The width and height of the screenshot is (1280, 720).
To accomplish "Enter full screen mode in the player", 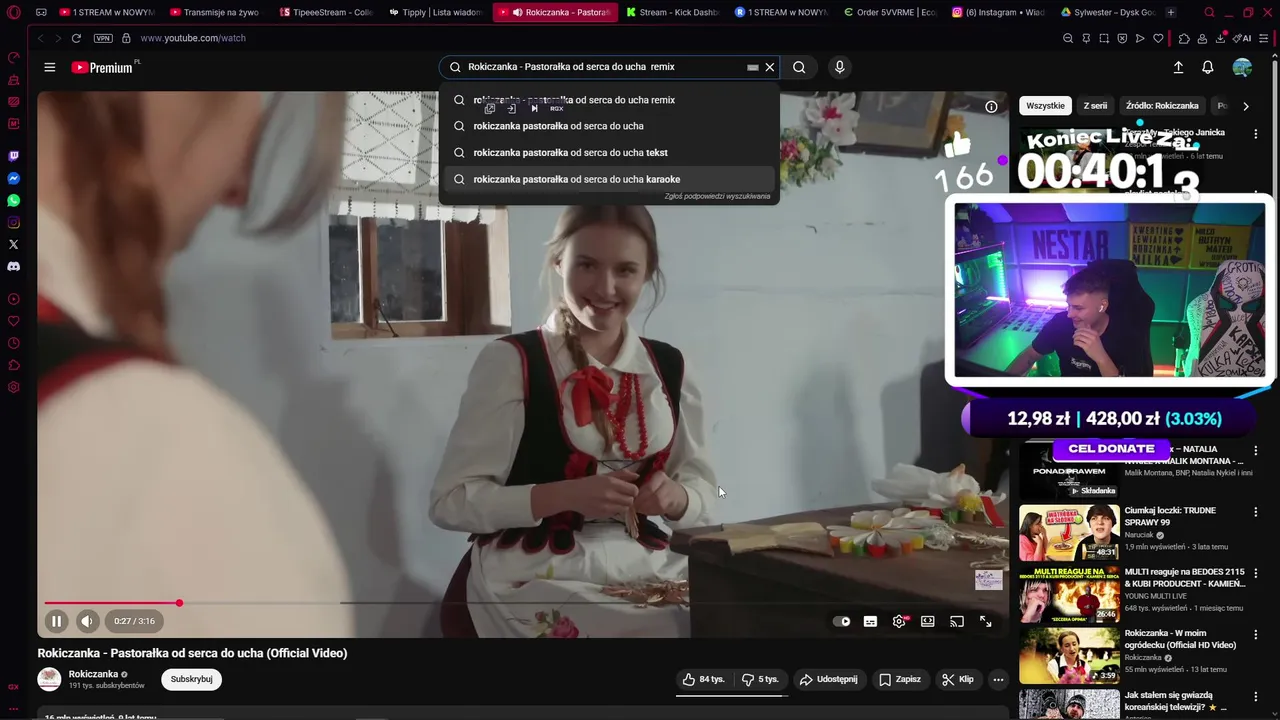I will [986, 621].
